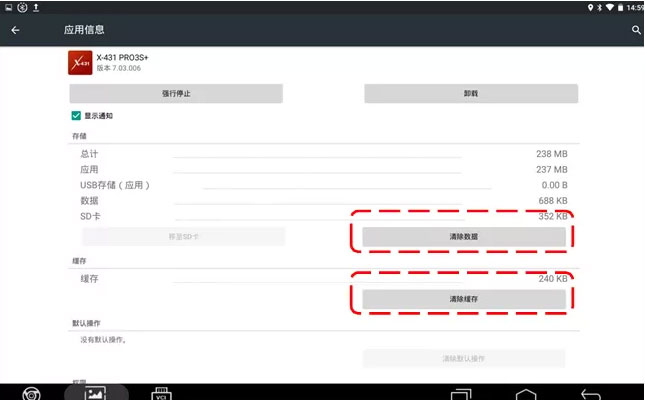
Task: Click the 数据 storage row label
Action: click(89, 201)
